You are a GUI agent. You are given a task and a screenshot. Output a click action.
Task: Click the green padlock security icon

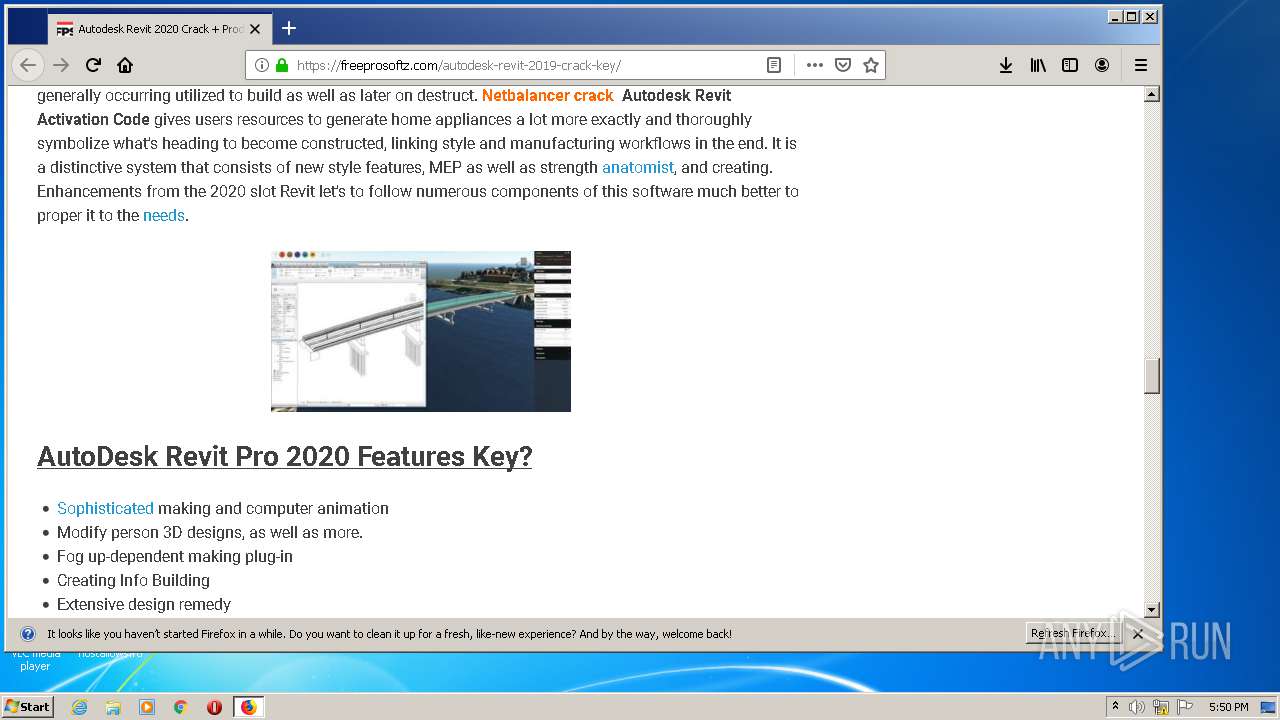click(282, 65)
